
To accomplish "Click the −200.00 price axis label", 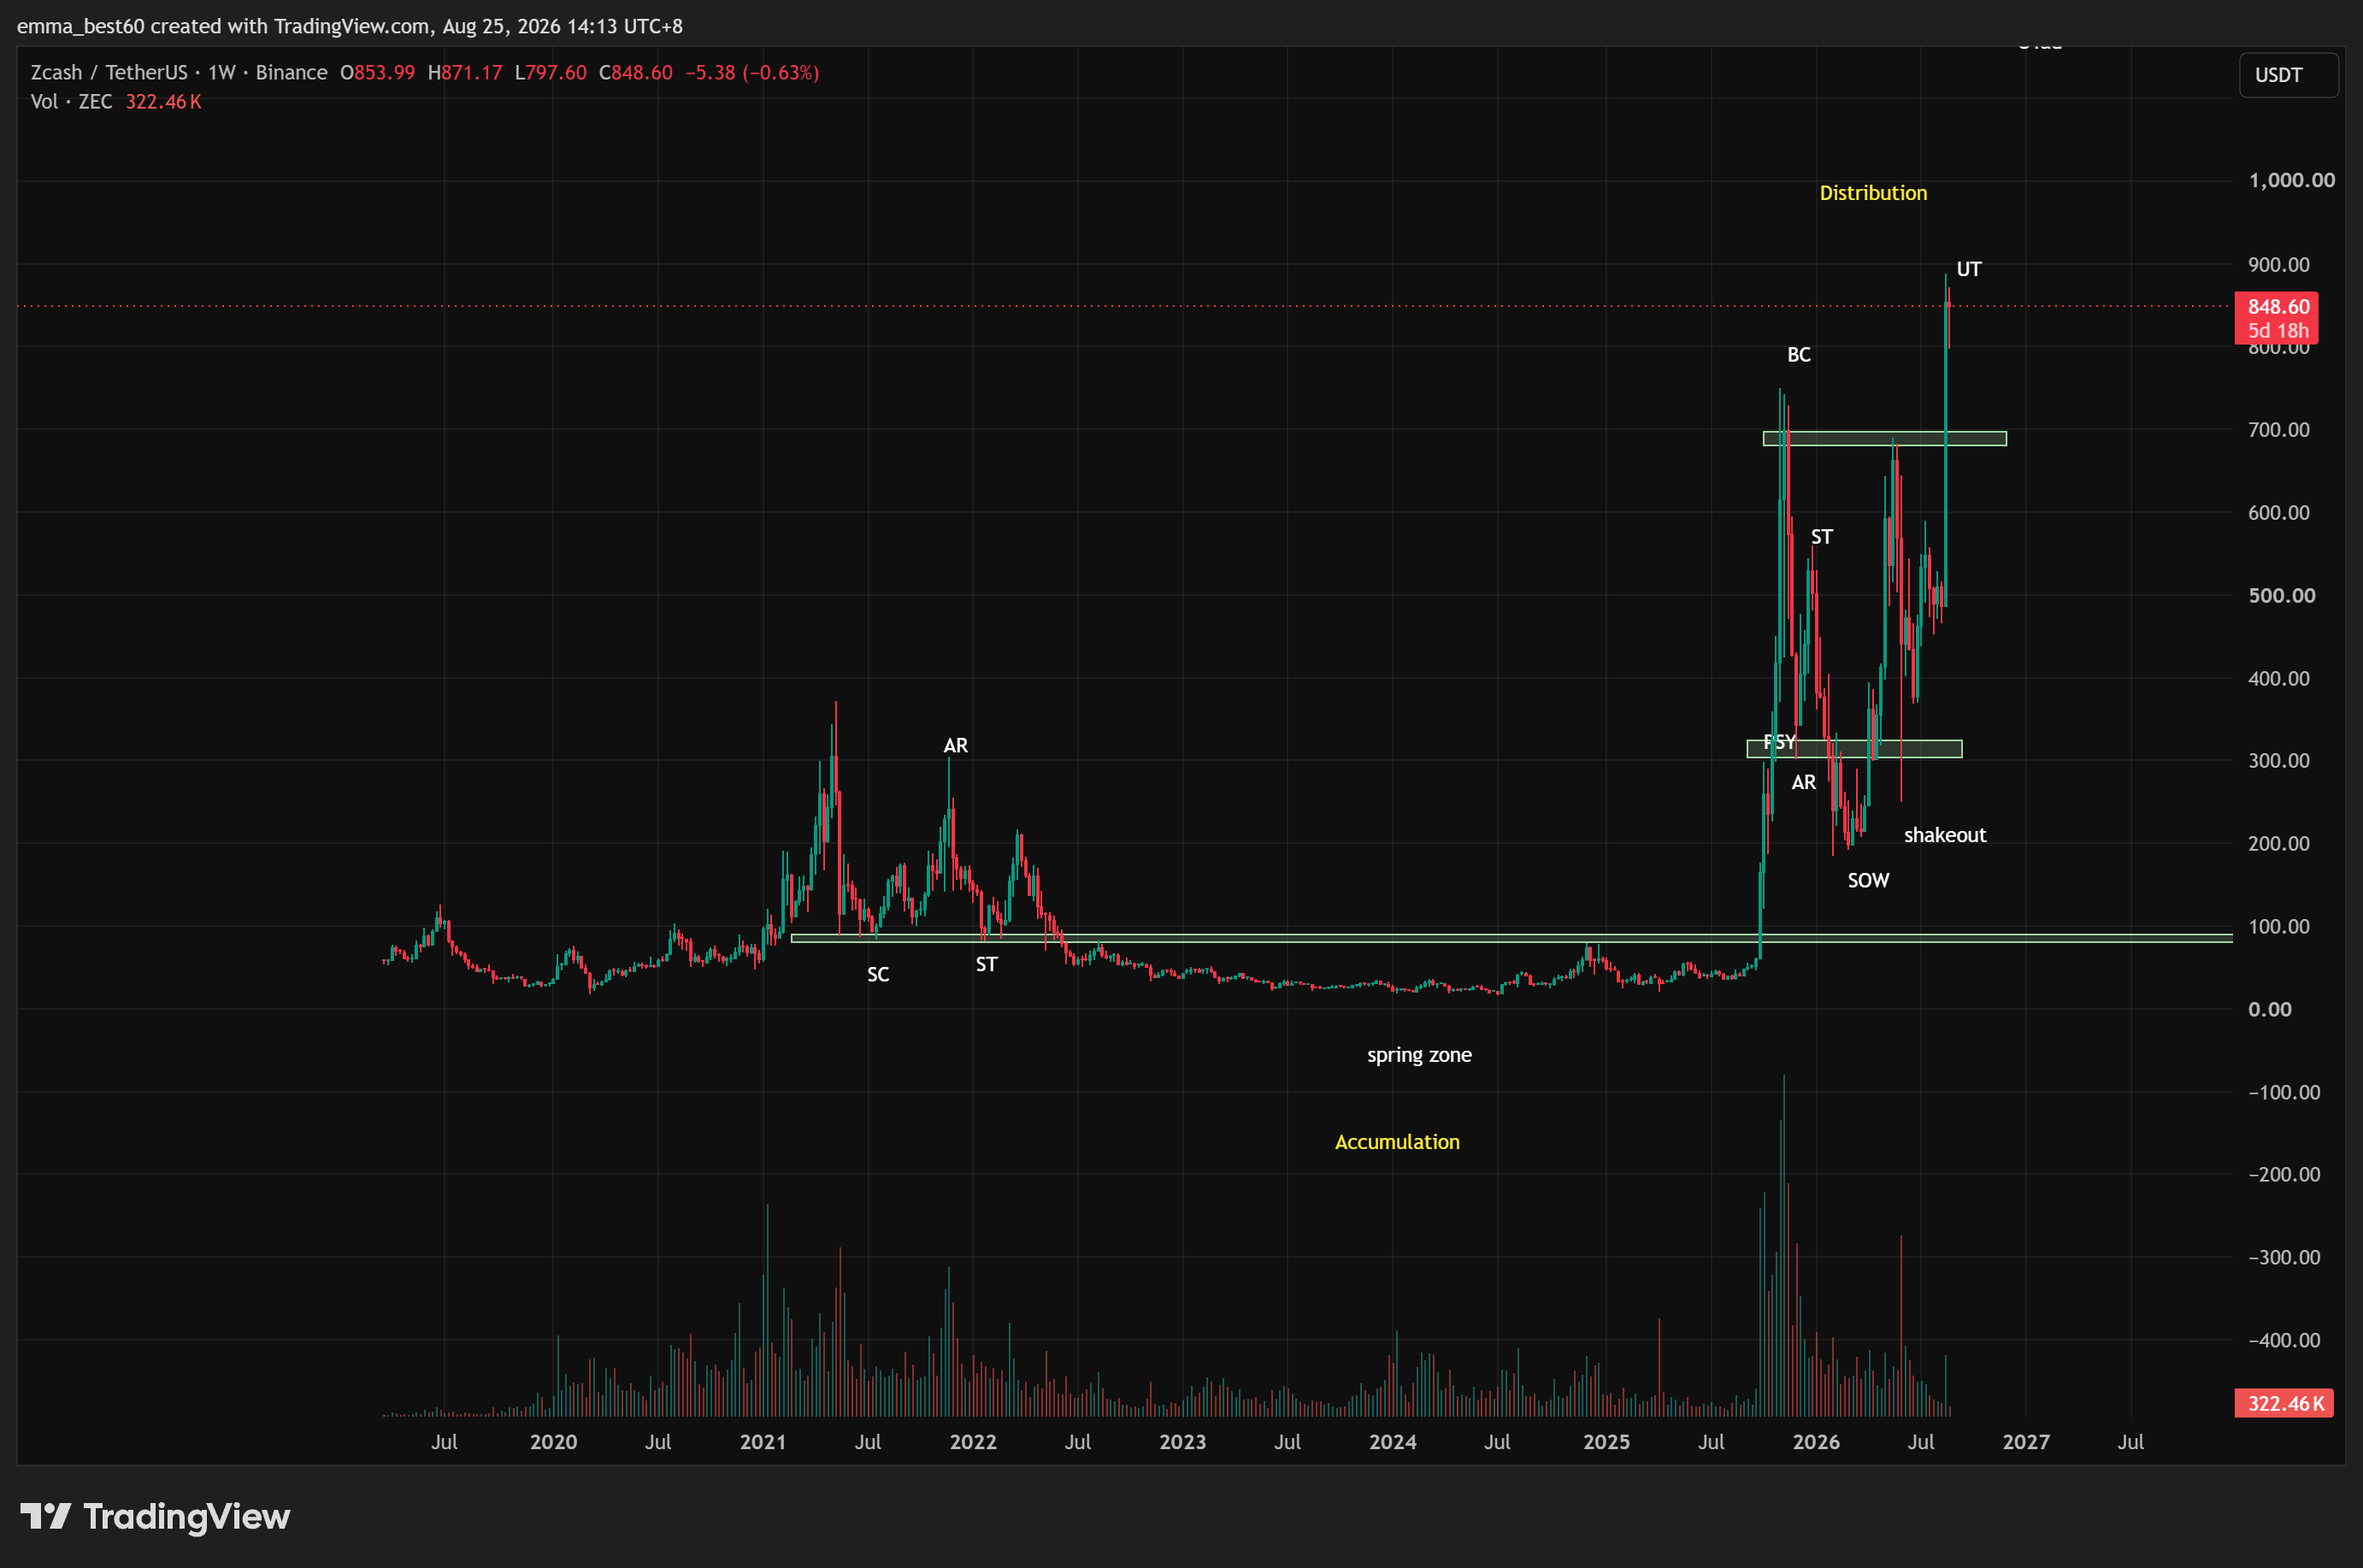I will pos(2285,1175).
